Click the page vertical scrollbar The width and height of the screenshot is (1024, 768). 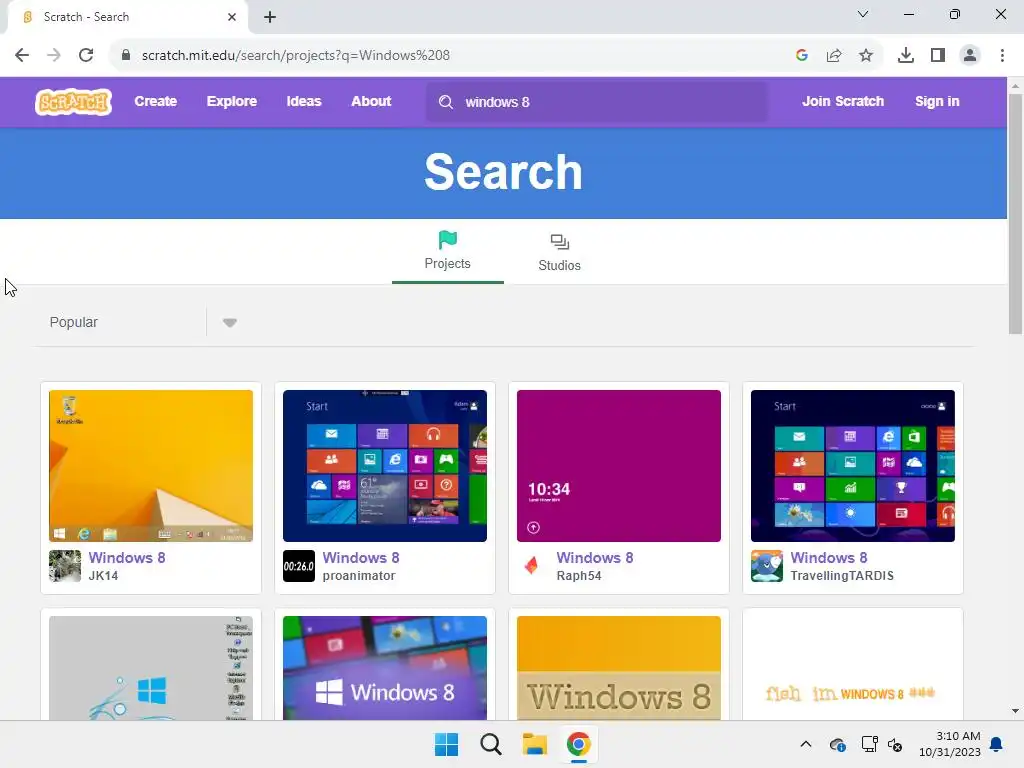[x=1015, y=214]
